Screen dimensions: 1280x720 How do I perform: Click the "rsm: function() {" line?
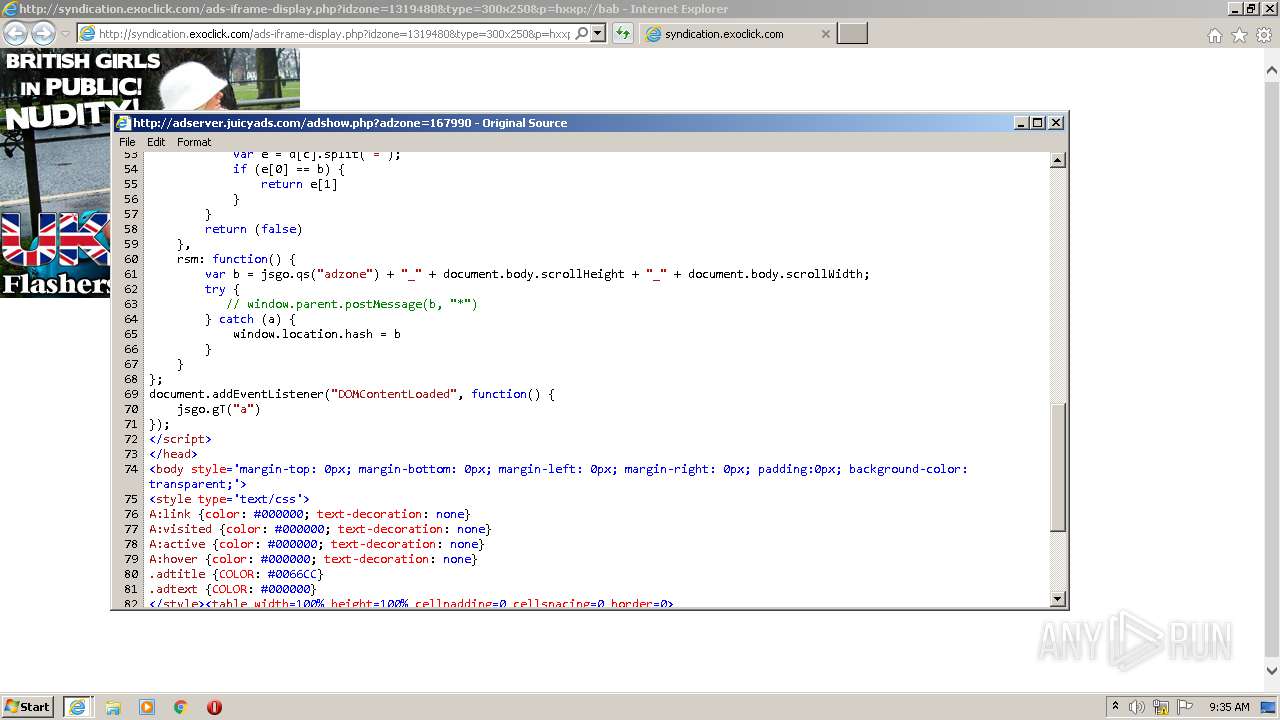coord(236,259)
